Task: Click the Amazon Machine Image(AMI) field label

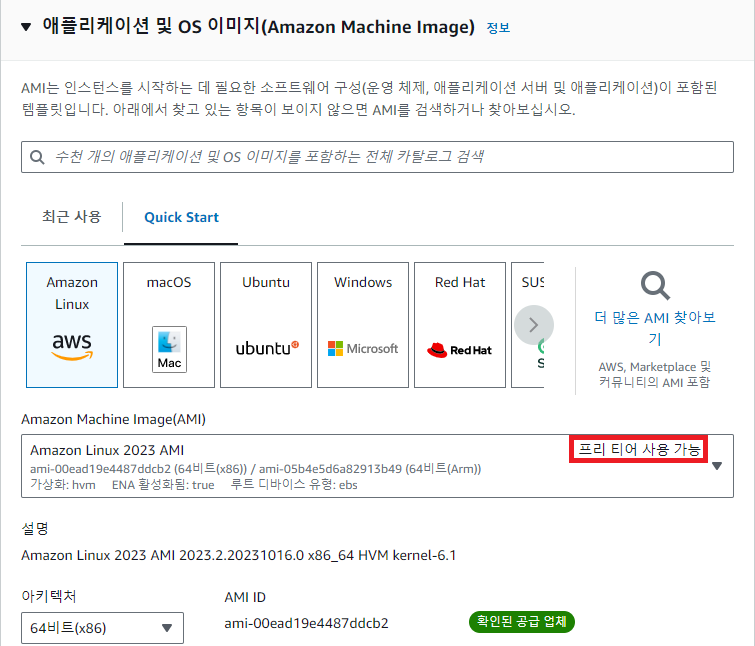Action: coord(113,419)
